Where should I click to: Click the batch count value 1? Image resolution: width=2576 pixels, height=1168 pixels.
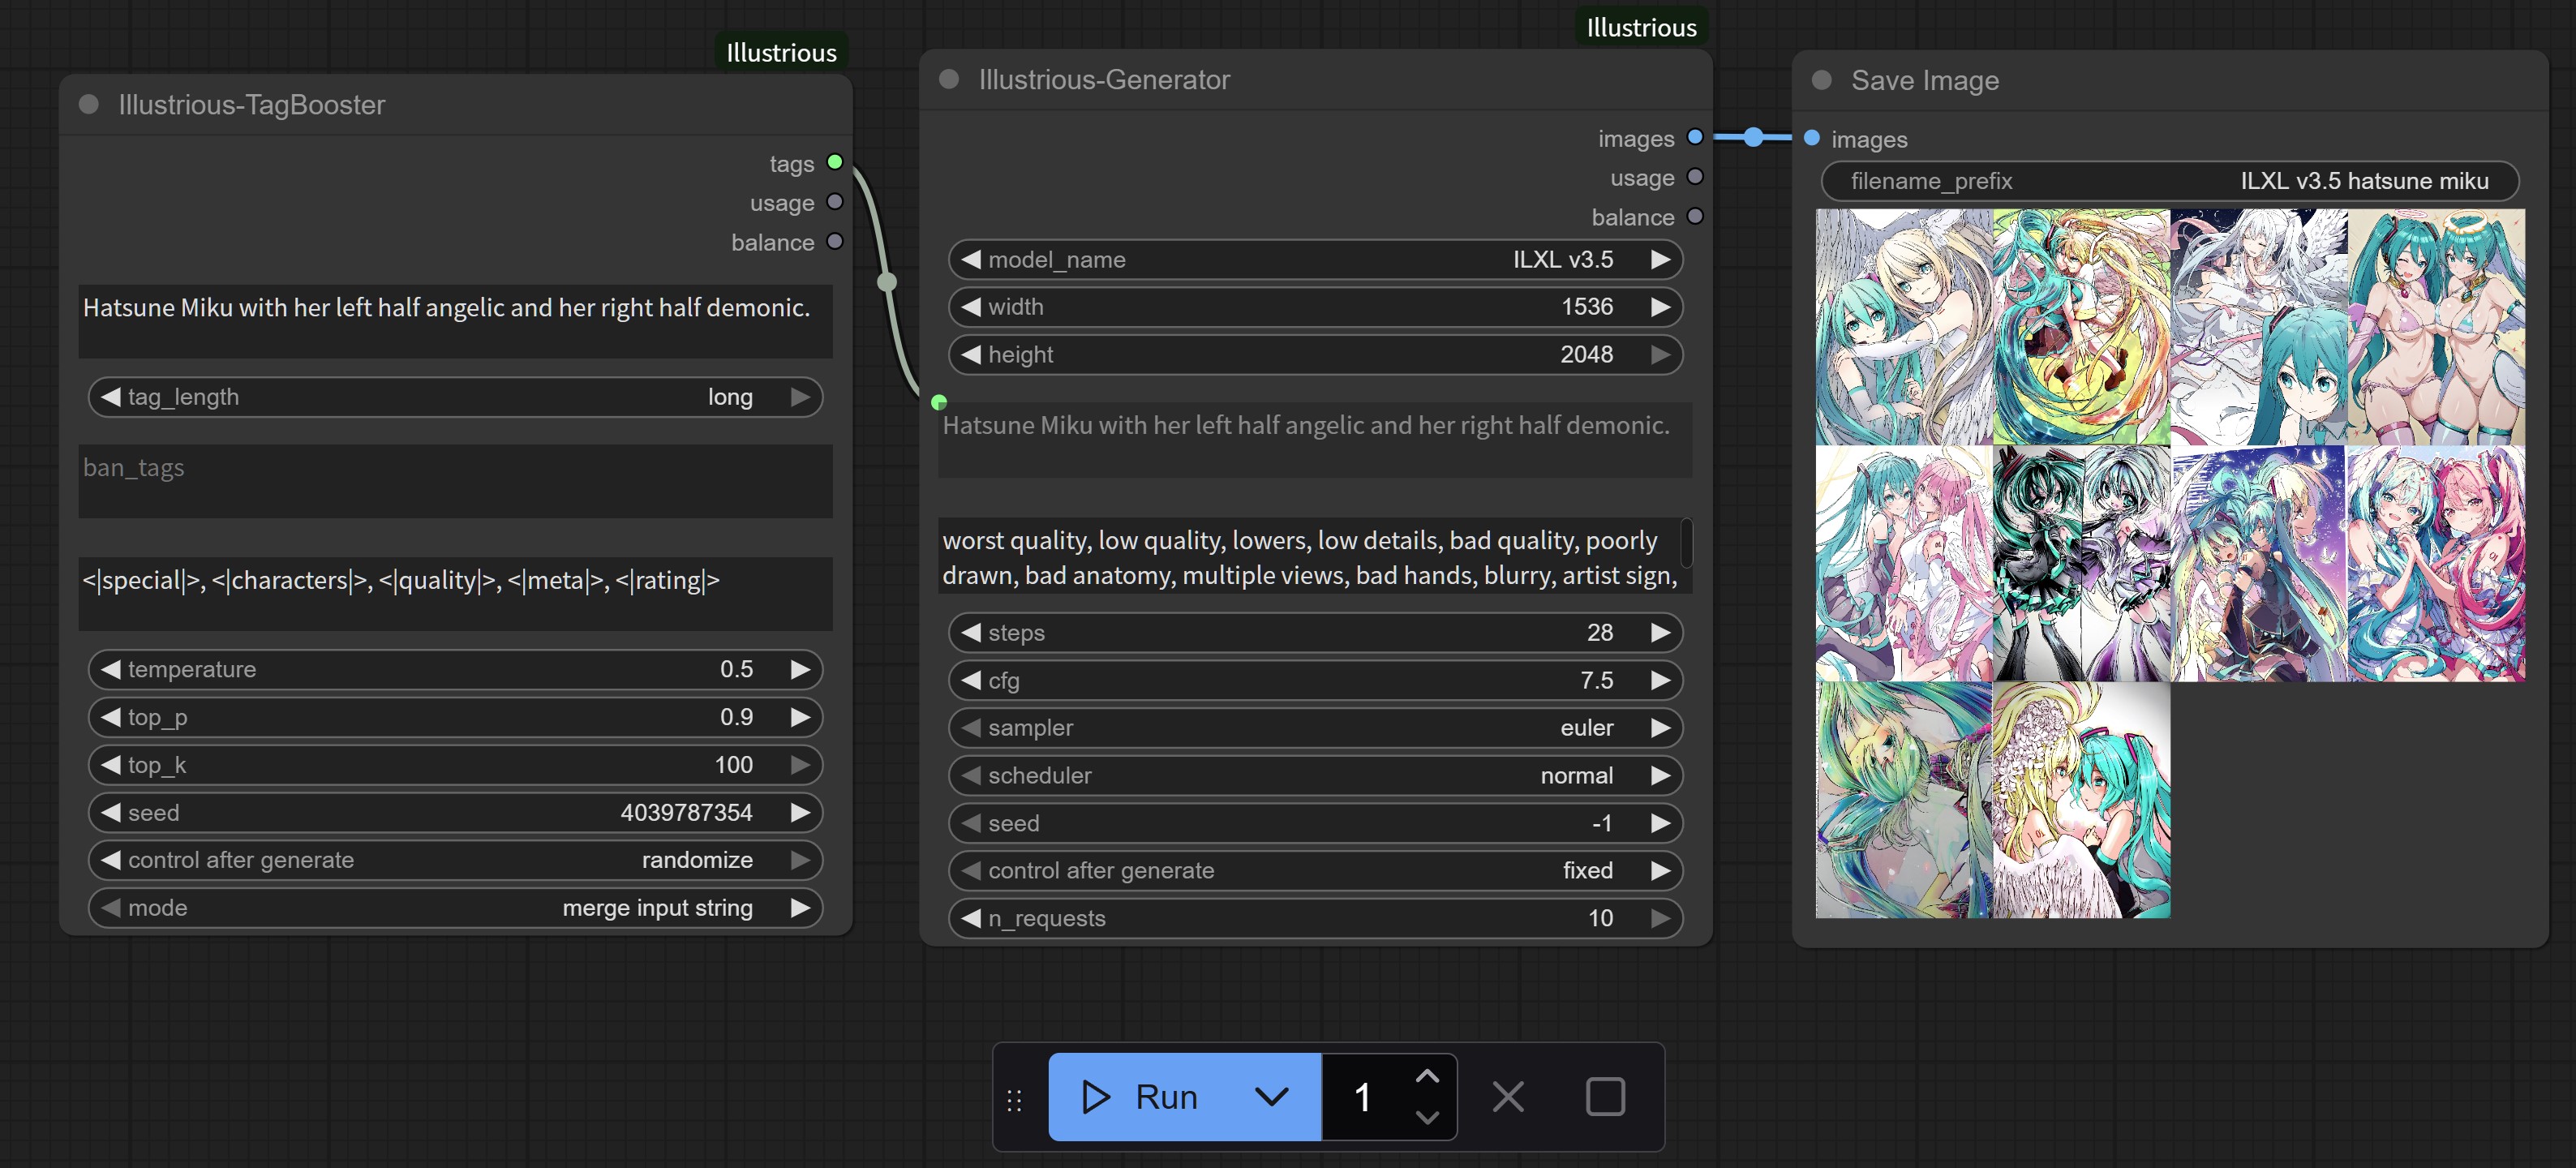(x=1362, y=1097)
